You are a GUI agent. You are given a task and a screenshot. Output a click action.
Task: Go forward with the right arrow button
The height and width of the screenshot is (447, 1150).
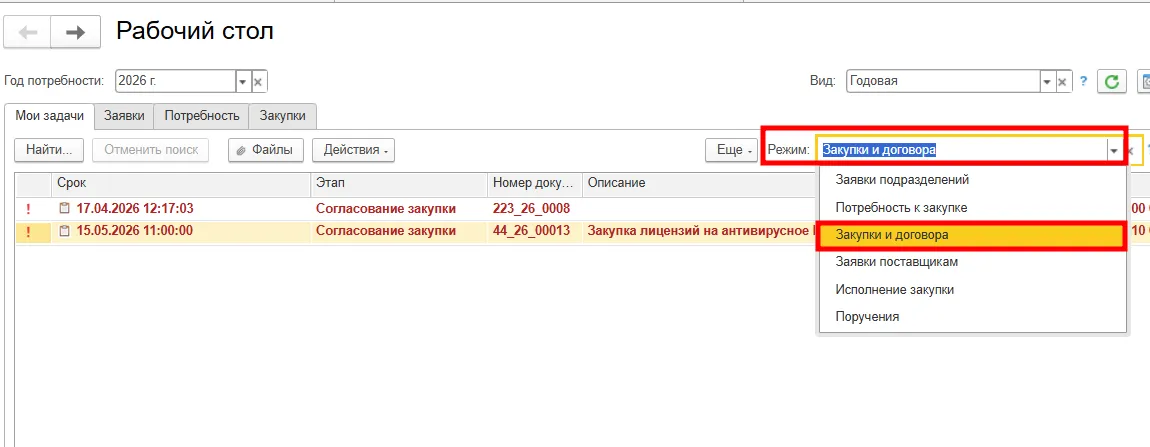75,32
